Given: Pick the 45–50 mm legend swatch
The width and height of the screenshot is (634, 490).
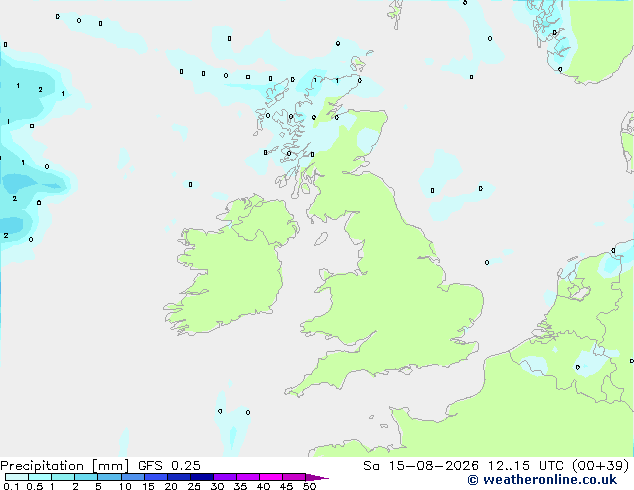Looking at the screenshot, I should click(x=294, y=477).
